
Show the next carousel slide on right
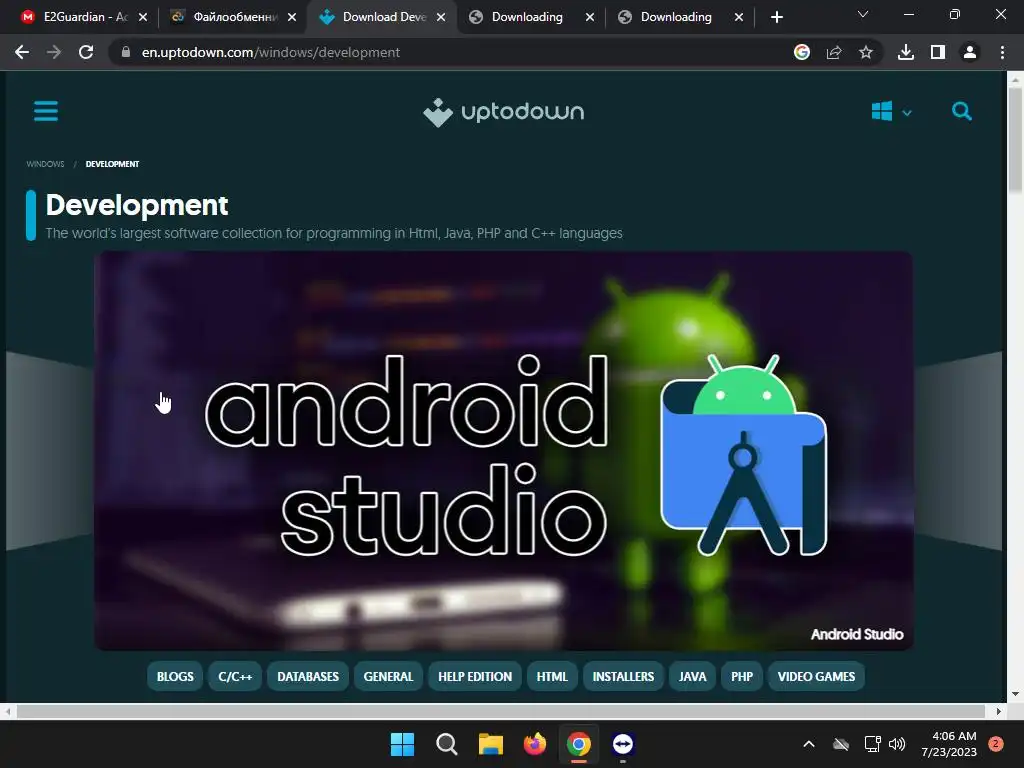coord(958,451)
